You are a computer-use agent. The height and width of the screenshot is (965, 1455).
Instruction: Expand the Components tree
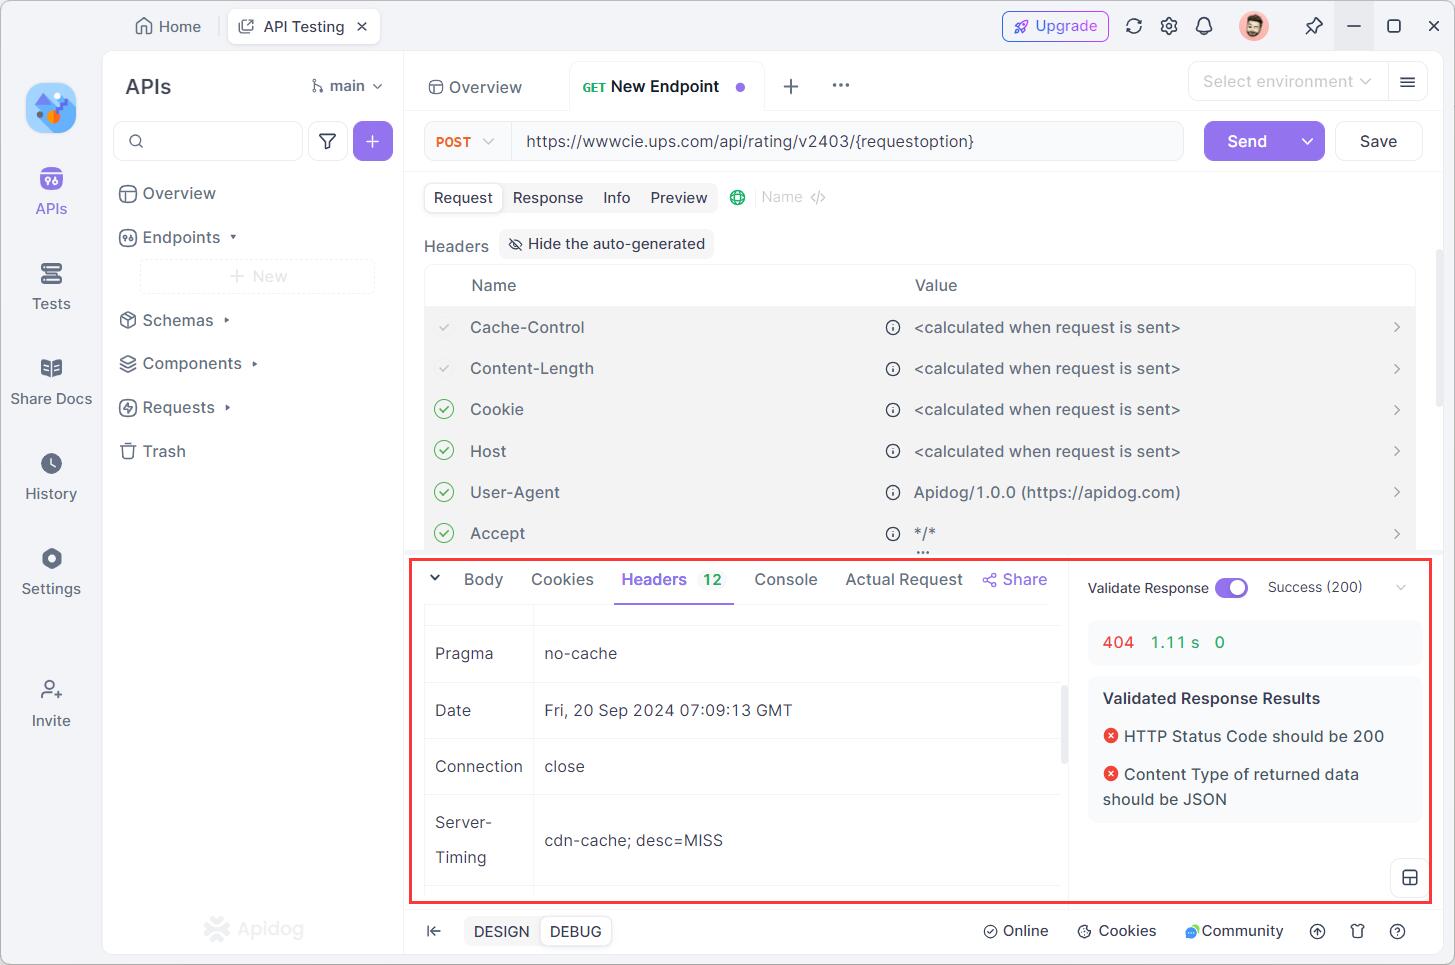(255, 364)
